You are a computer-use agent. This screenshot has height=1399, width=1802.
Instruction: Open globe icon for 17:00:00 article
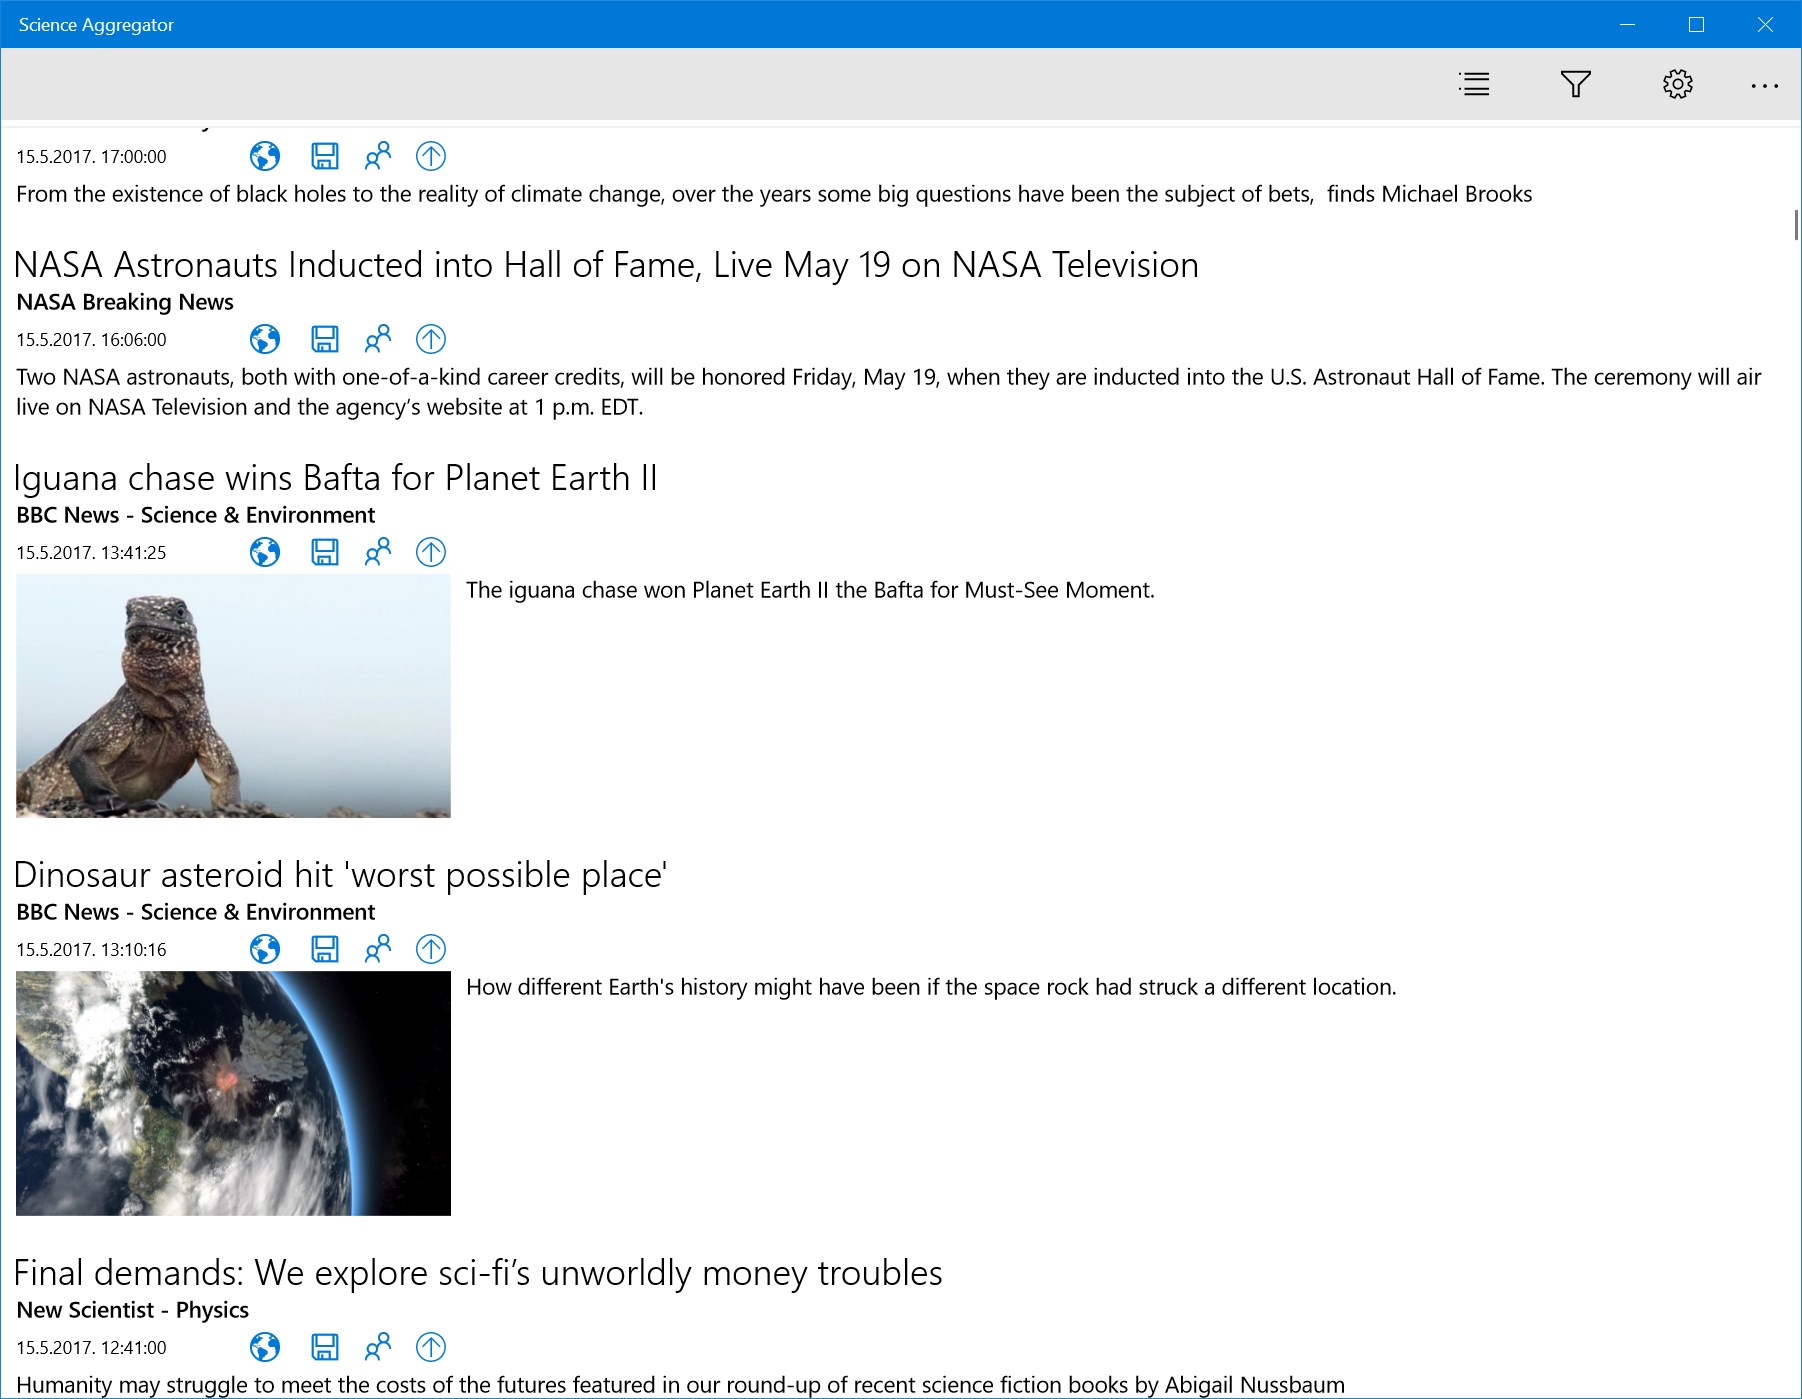[x=265, y=156]
